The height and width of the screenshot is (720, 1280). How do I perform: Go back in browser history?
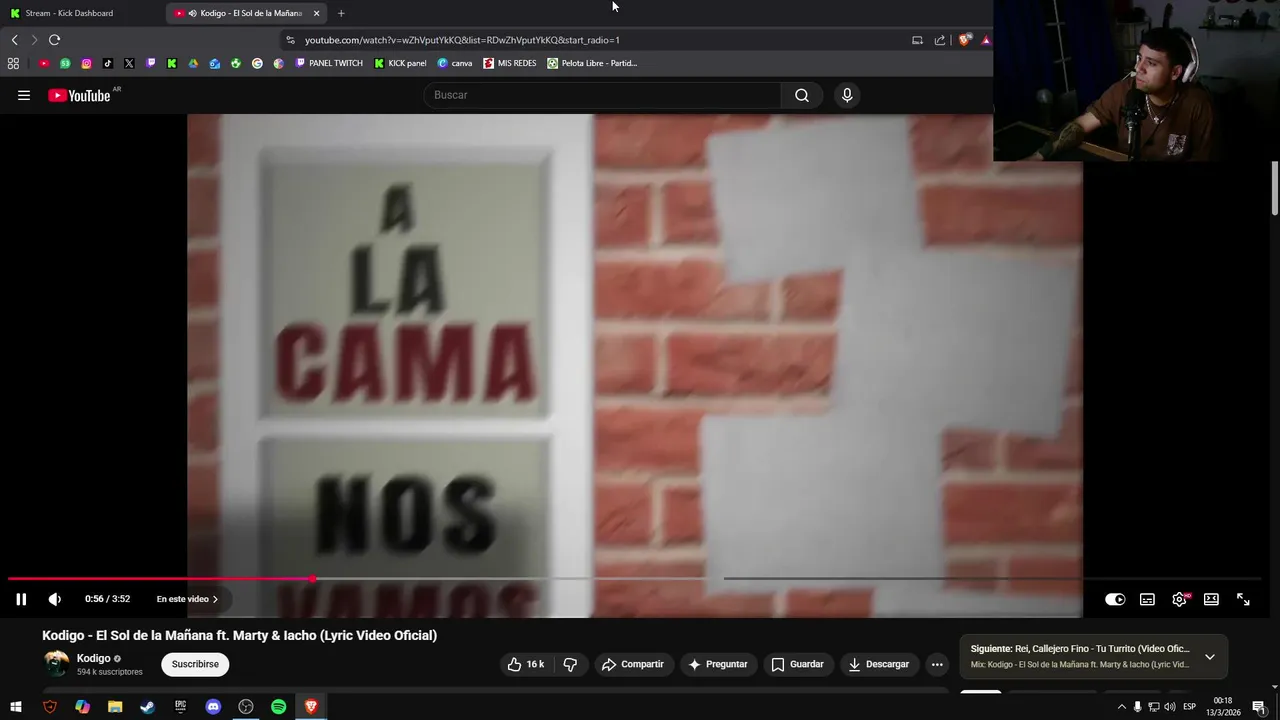(14, 40)
